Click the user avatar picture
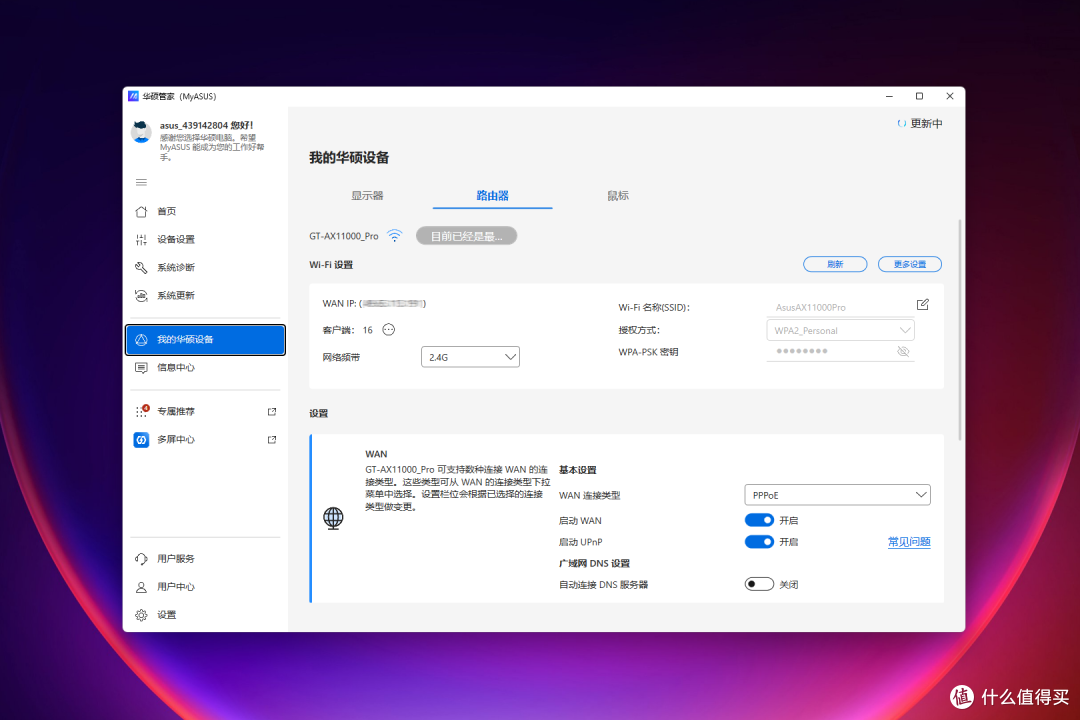 (141, 132)
